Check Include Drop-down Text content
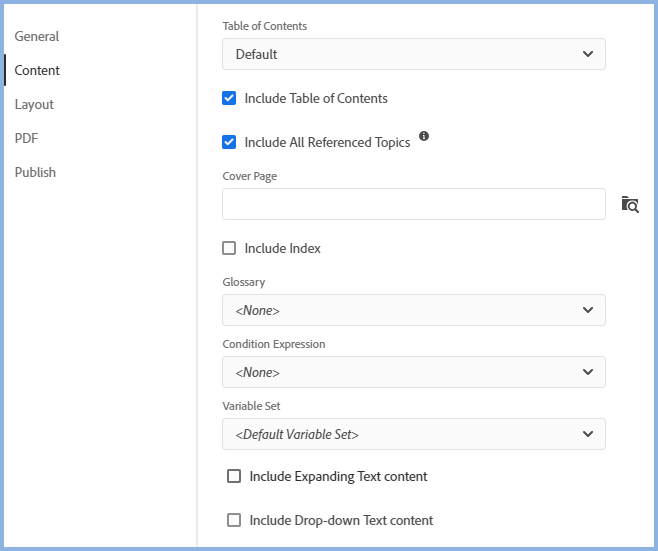658x551 pixels. point(234,520)
